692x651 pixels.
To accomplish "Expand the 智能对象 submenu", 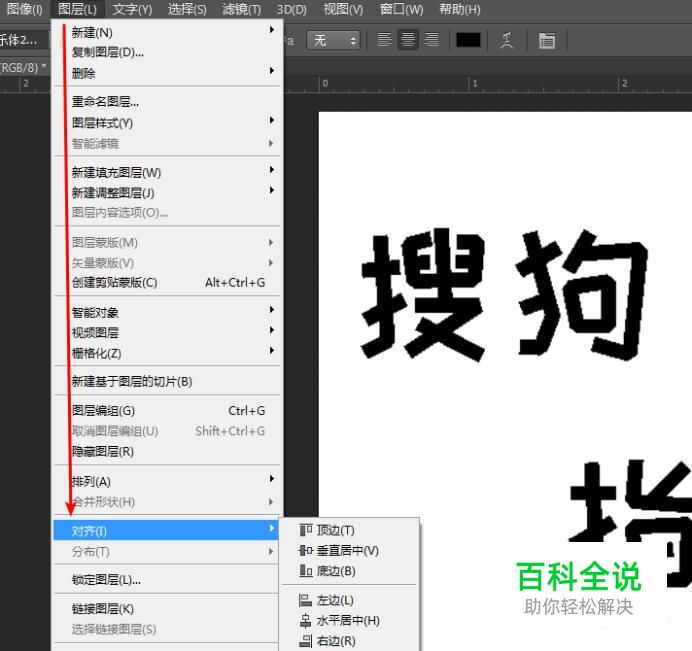I will click(167, 312).
